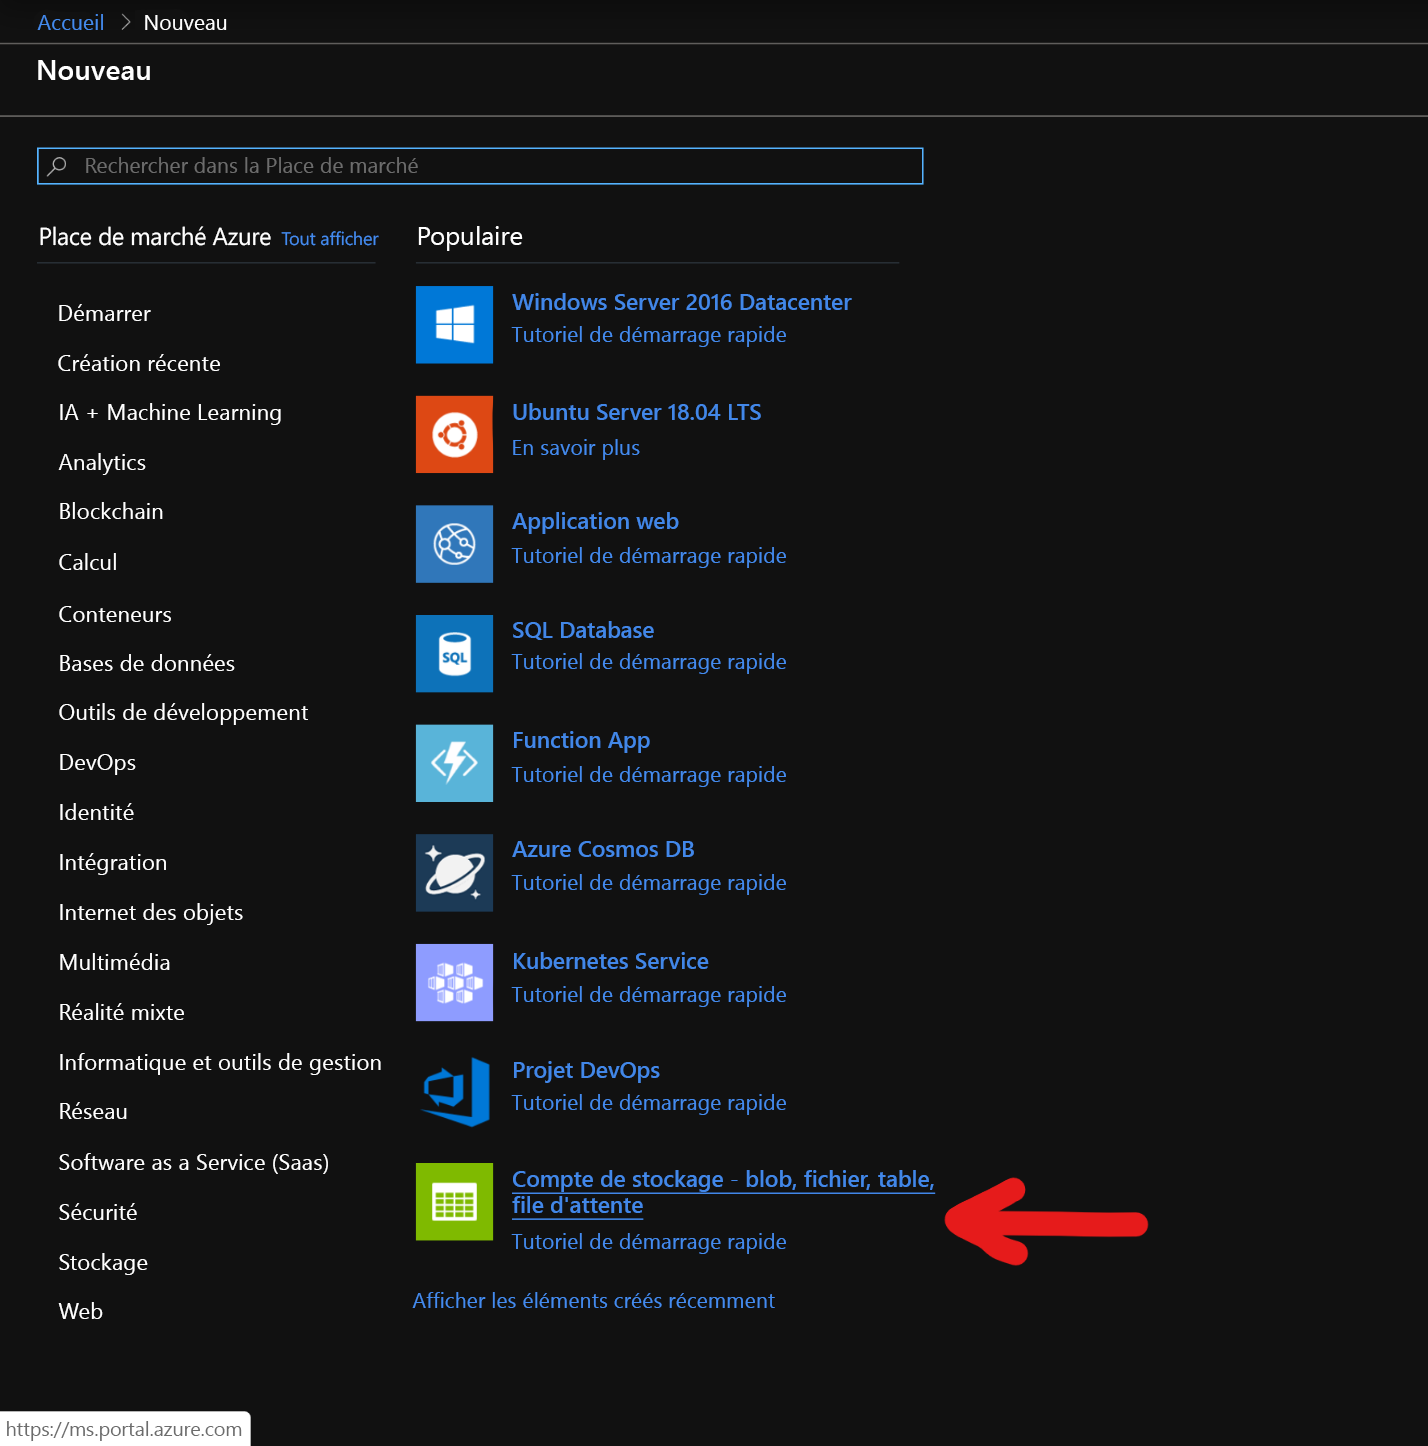This screenshot has width=1428, height=1446.
Task: Open Kubernetes Service link
Action: point(610,961)
